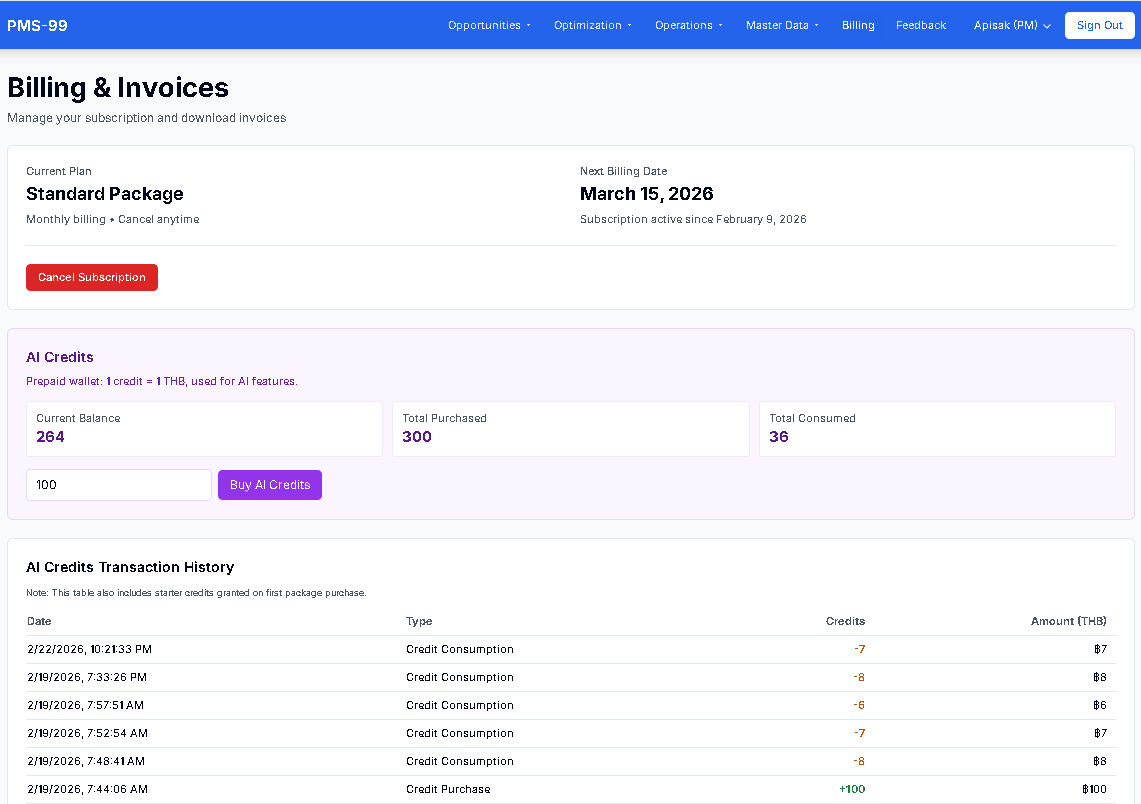Open the Operations dropdown menu
Viewport: 1141px width, 804px height.
[688, 25]
